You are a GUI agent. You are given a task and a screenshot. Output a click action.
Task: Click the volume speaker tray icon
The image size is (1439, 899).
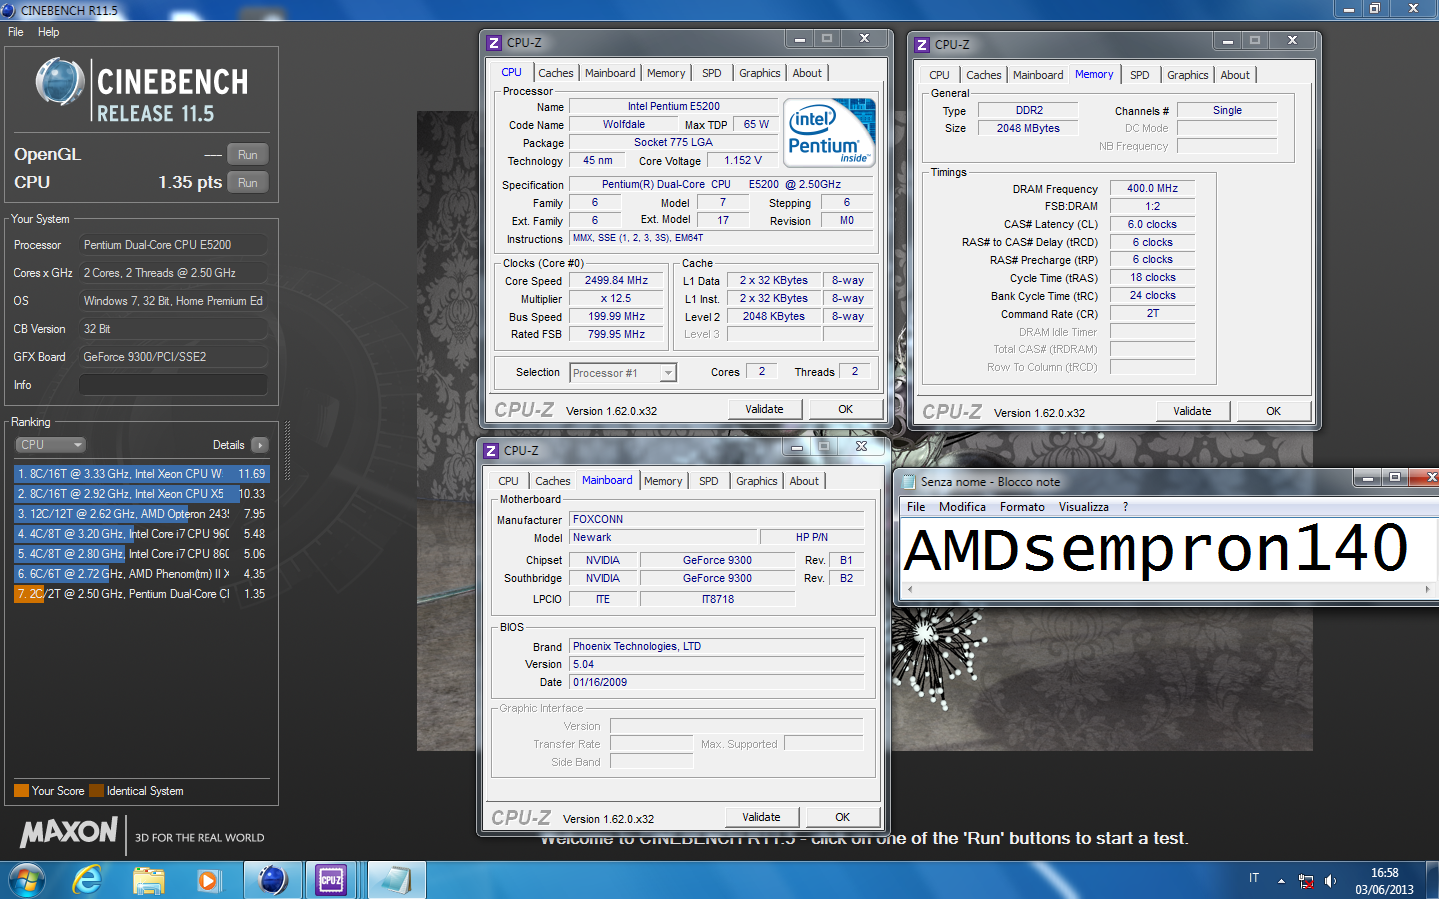pyautogui.click(x=1331, y=881)
